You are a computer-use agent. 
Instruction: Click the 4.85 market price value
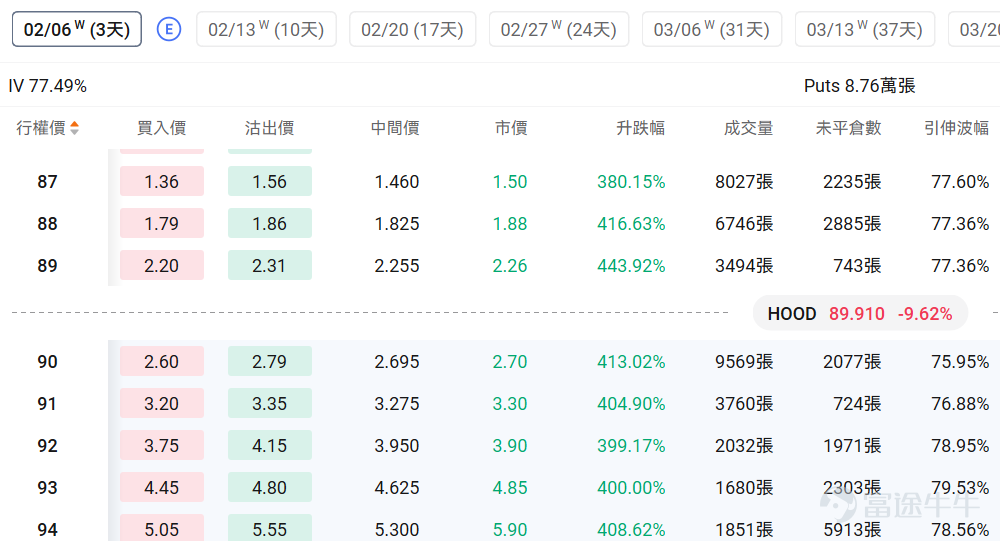click(510, 487)
